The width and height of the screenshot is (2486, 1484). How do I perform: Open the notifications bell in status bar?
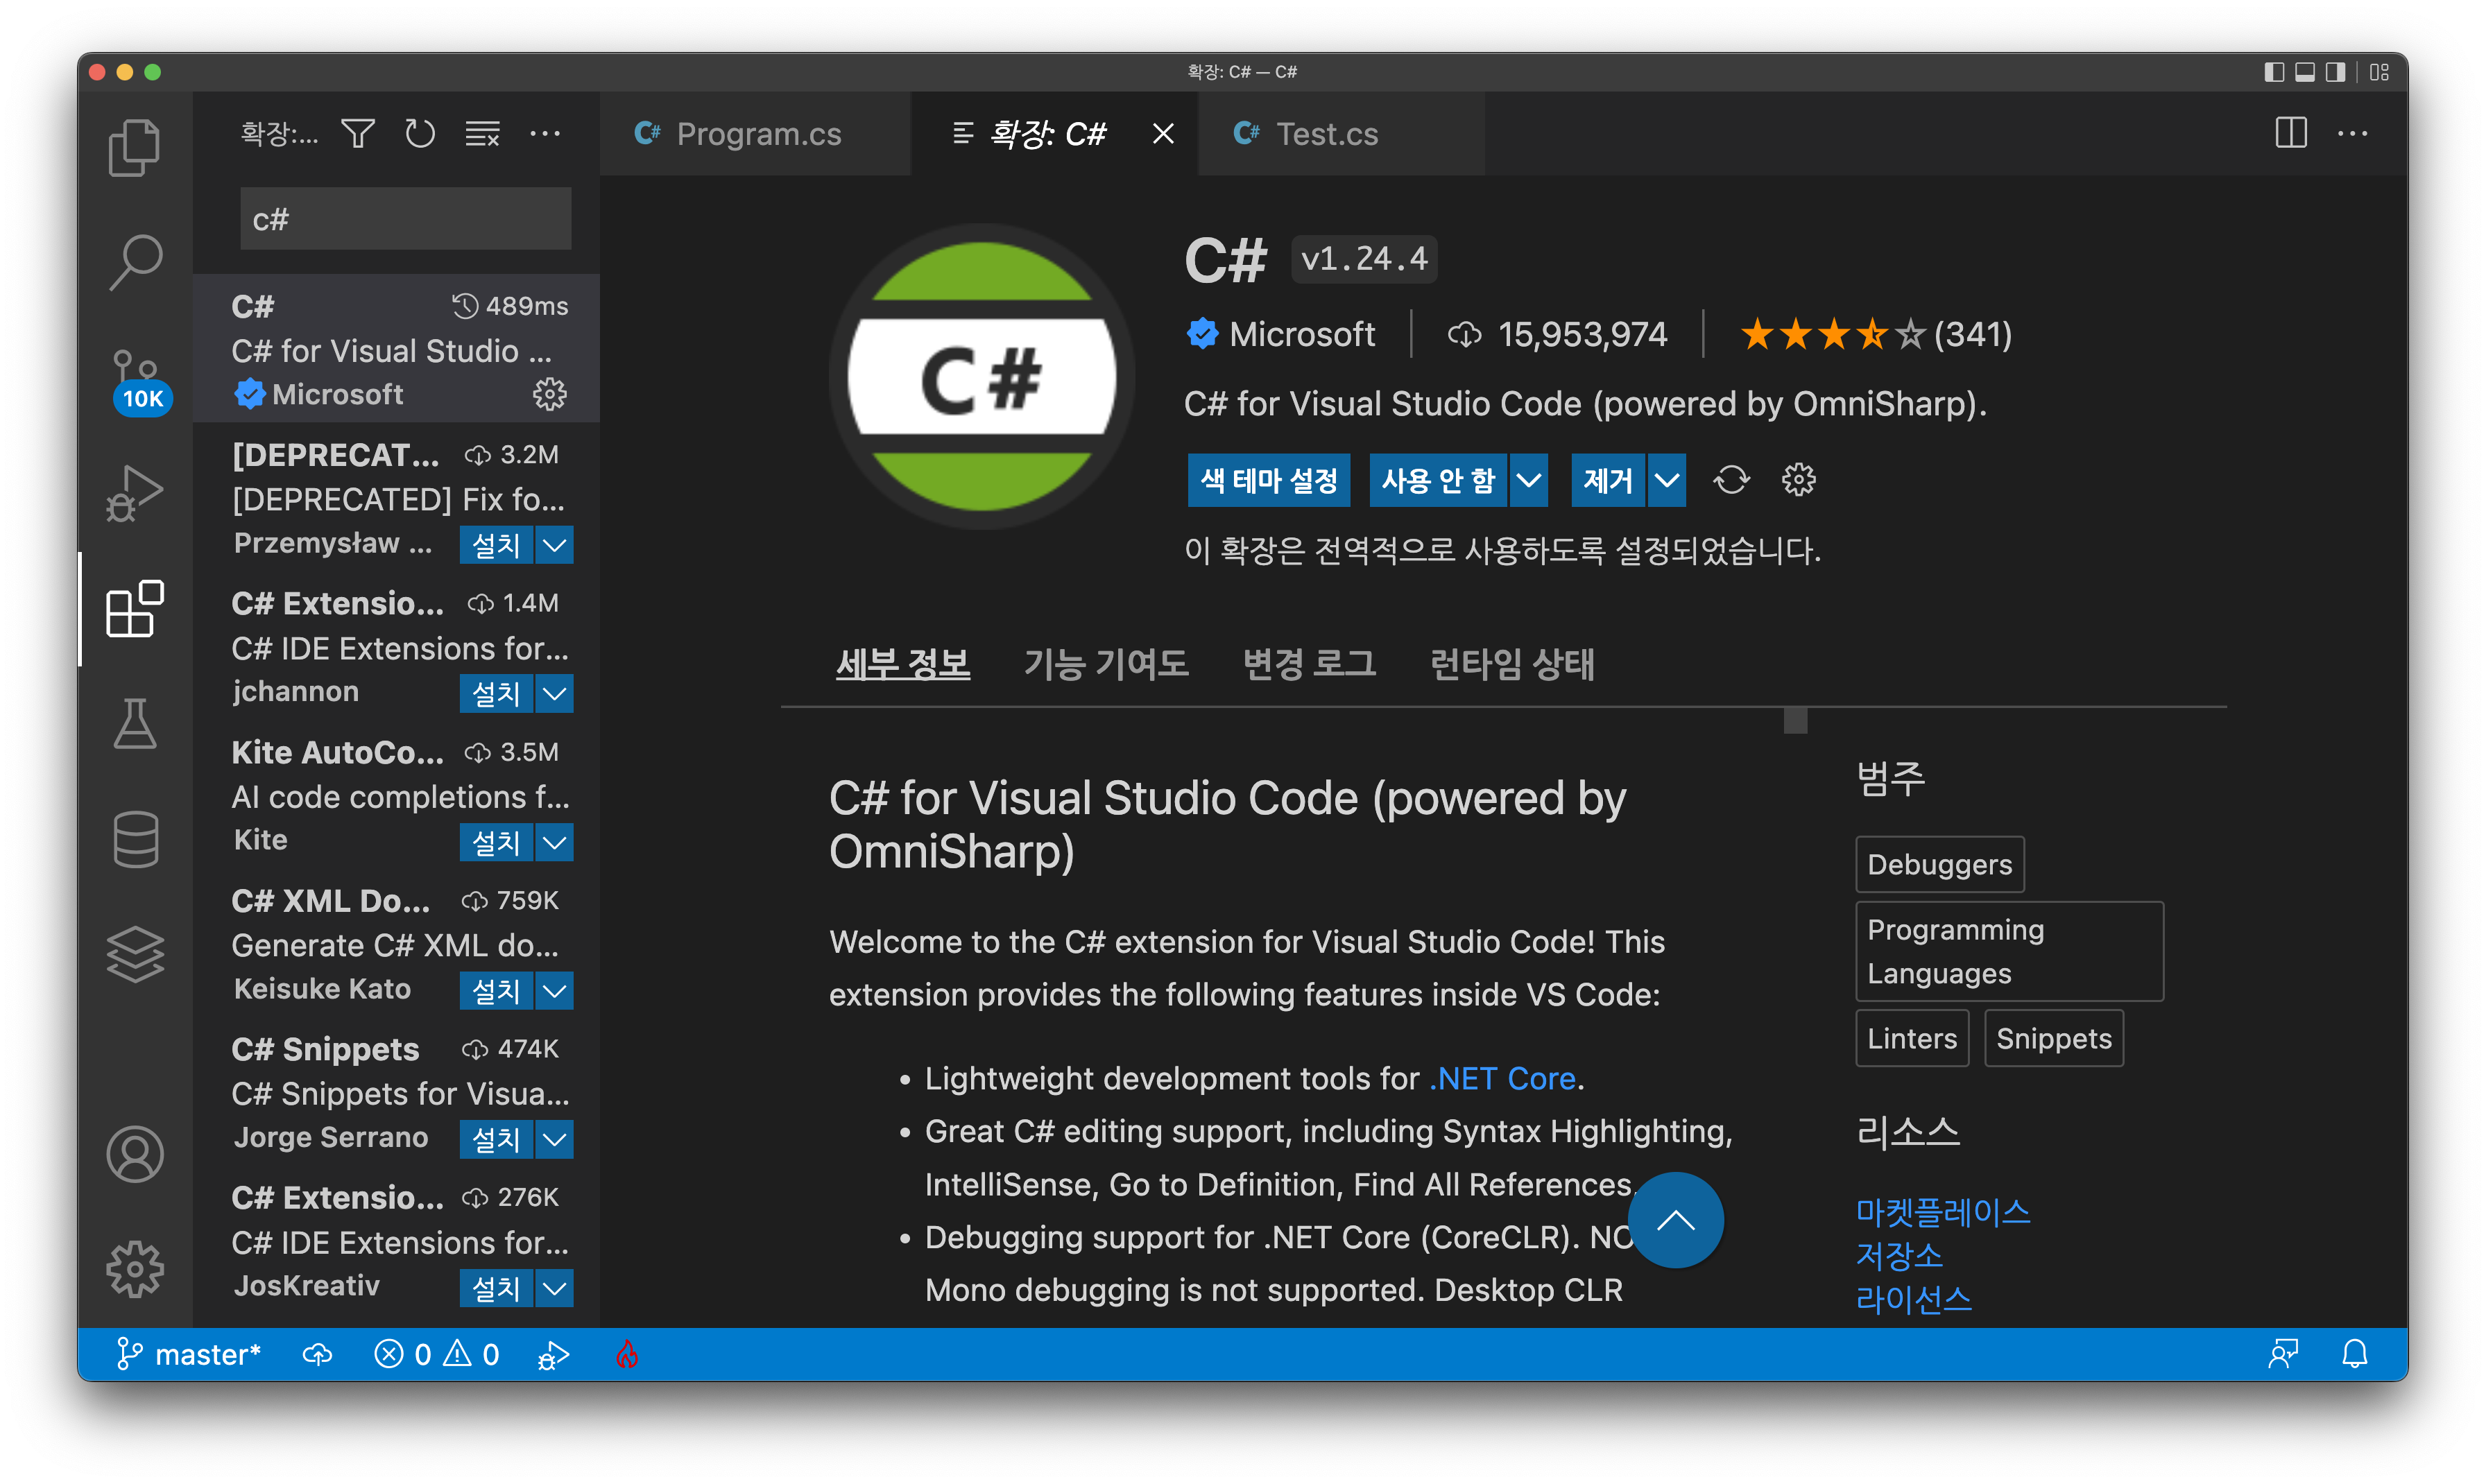[2354, 1354]
